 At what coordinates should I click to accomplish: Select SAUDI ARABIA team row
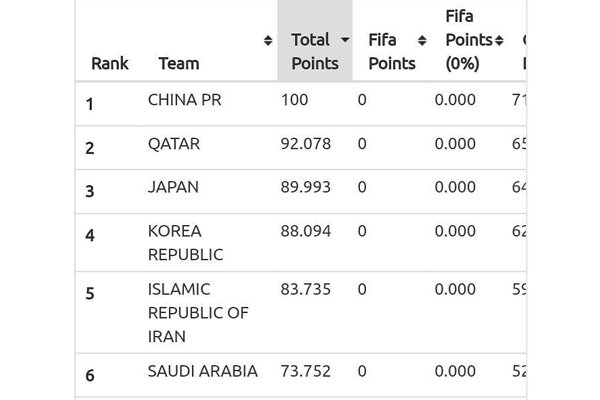(x=202, y=371)
